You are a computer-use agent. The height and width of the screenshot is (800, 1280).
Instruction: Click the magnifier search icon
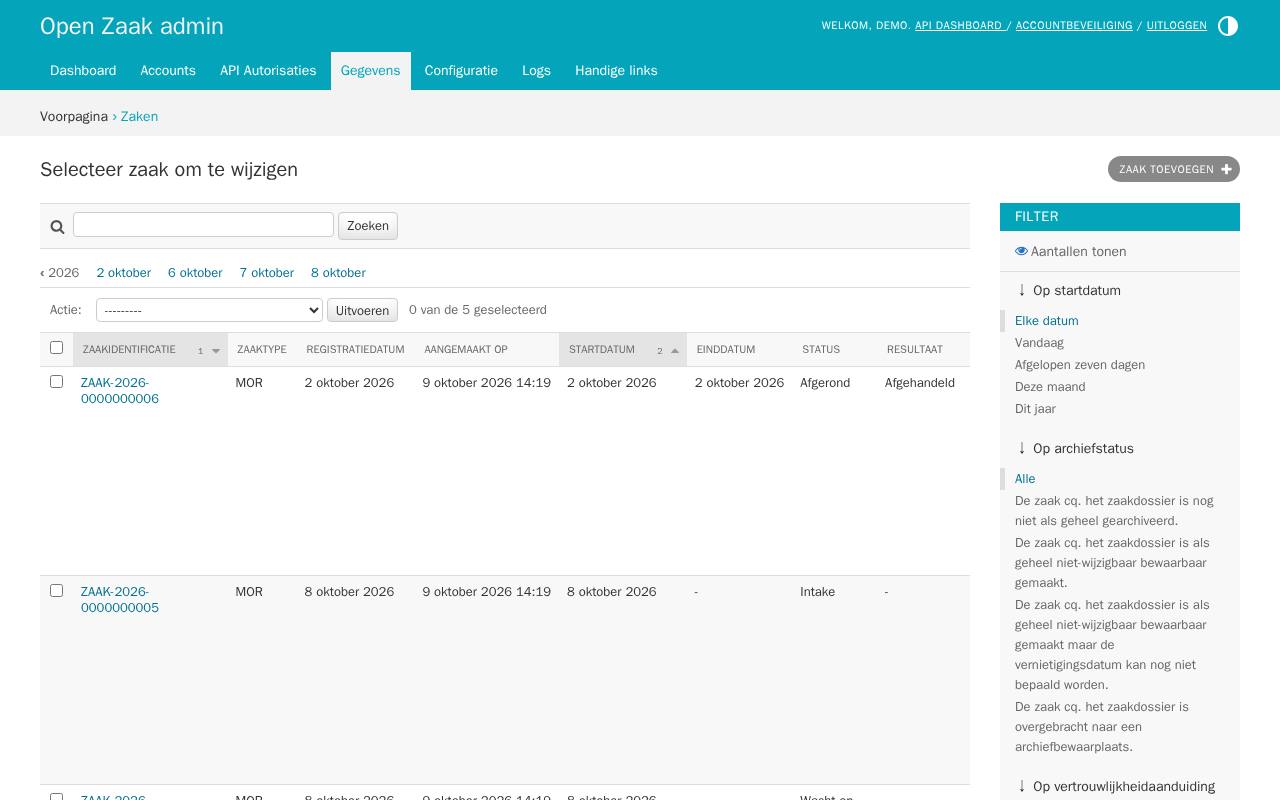(x=58, y=227)
